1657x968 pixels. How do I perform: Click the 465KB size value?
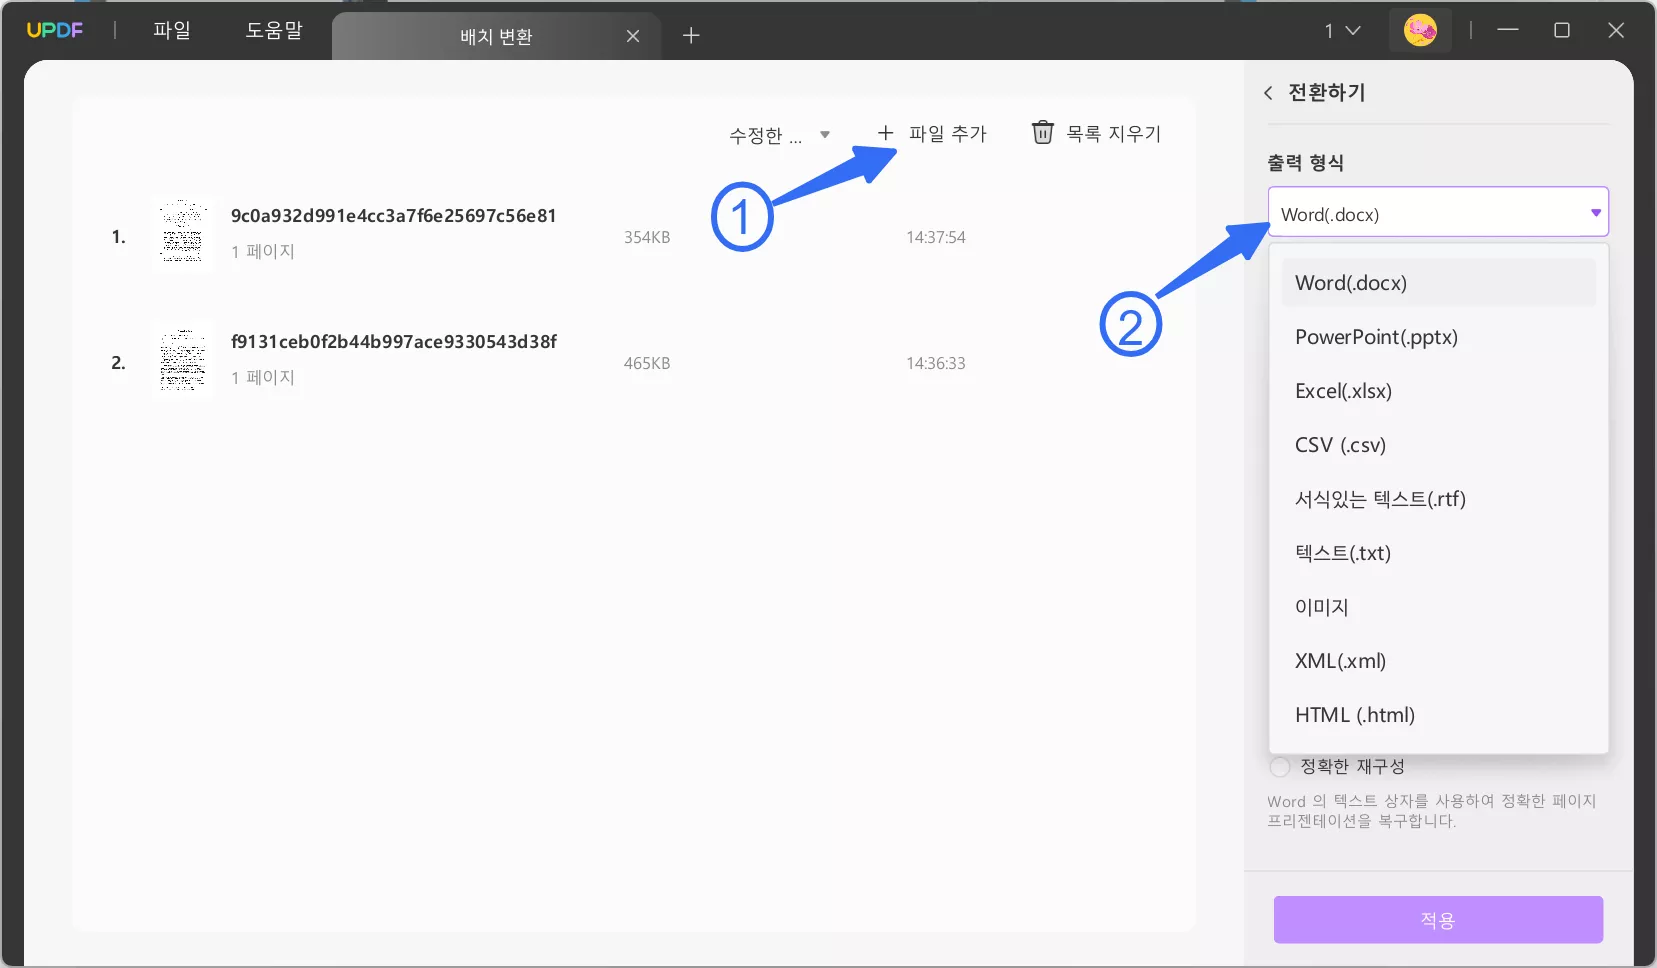pos(647,364)
